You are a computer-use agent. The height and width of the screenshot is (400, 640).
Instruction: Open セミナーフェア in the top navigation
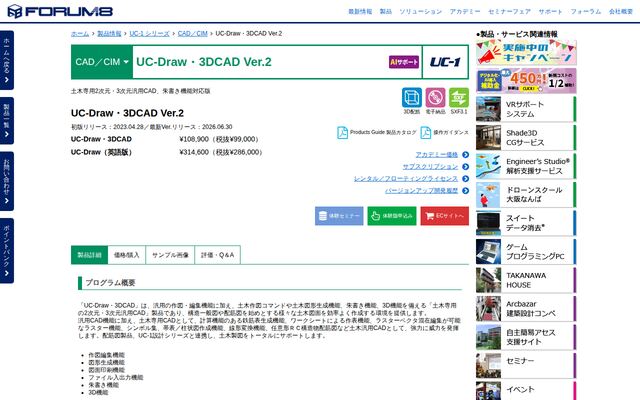click(509, 11)
